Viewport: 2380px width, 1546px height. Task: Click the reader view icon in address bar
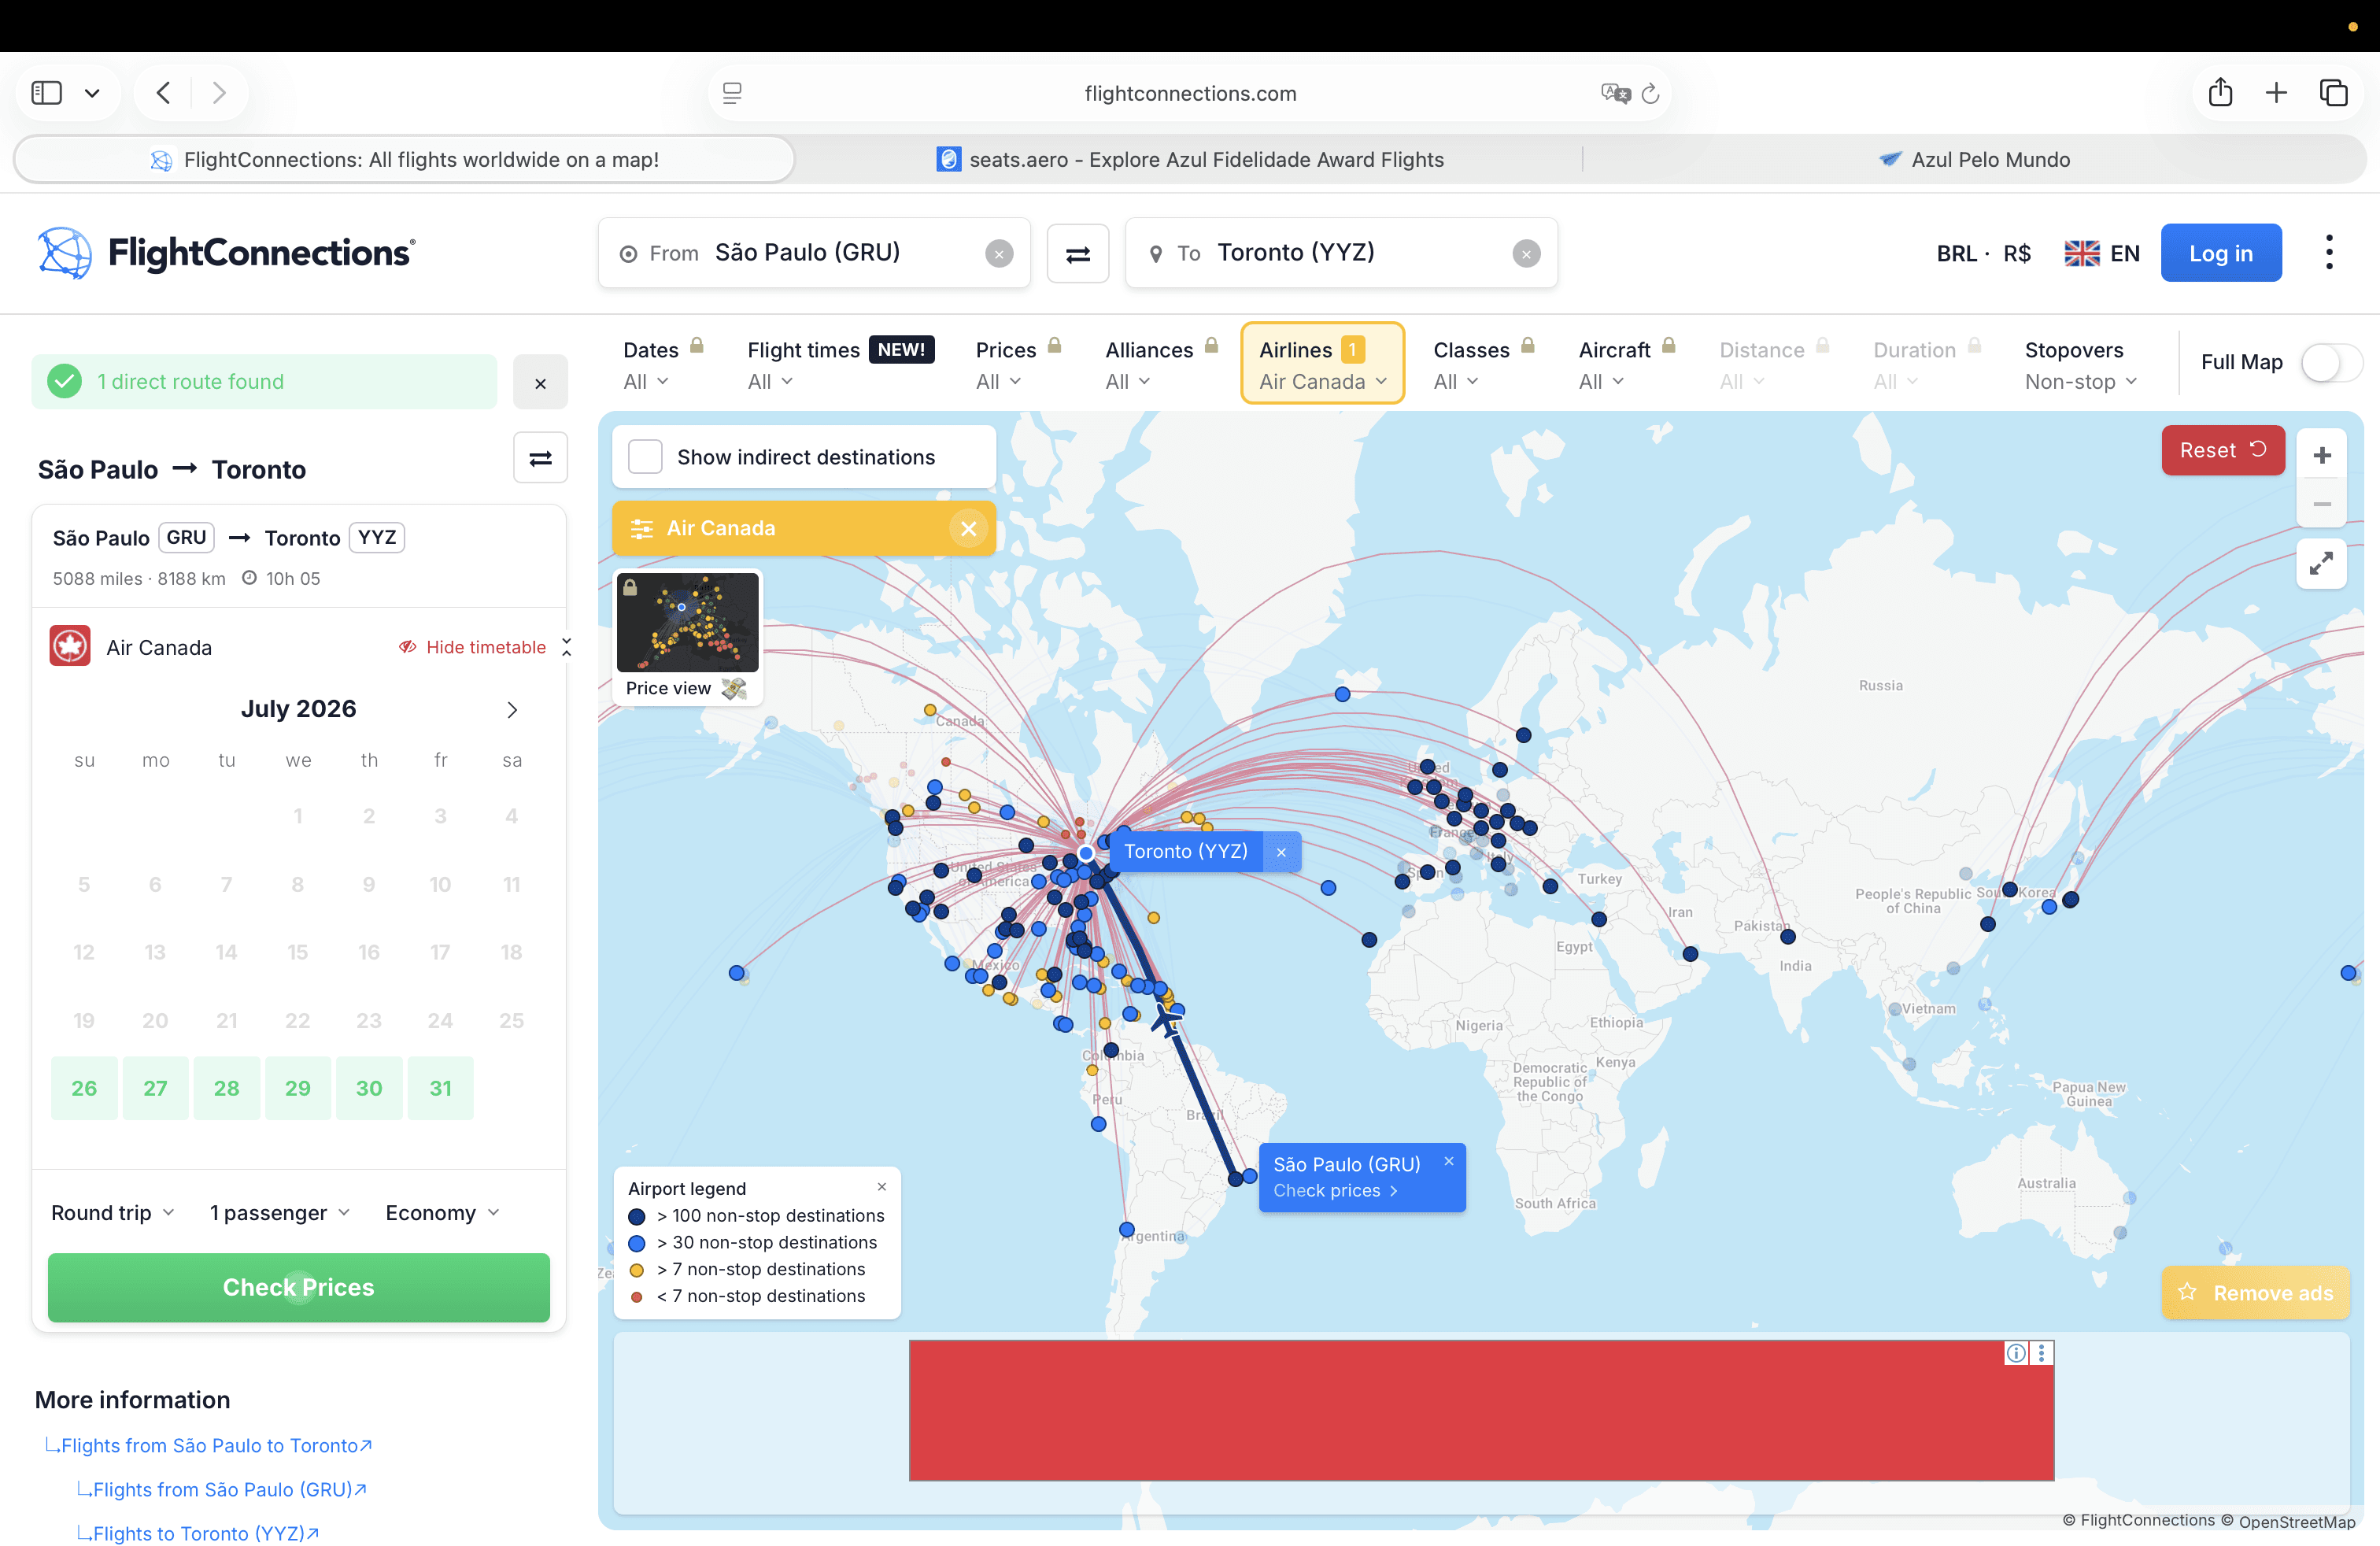732,93
